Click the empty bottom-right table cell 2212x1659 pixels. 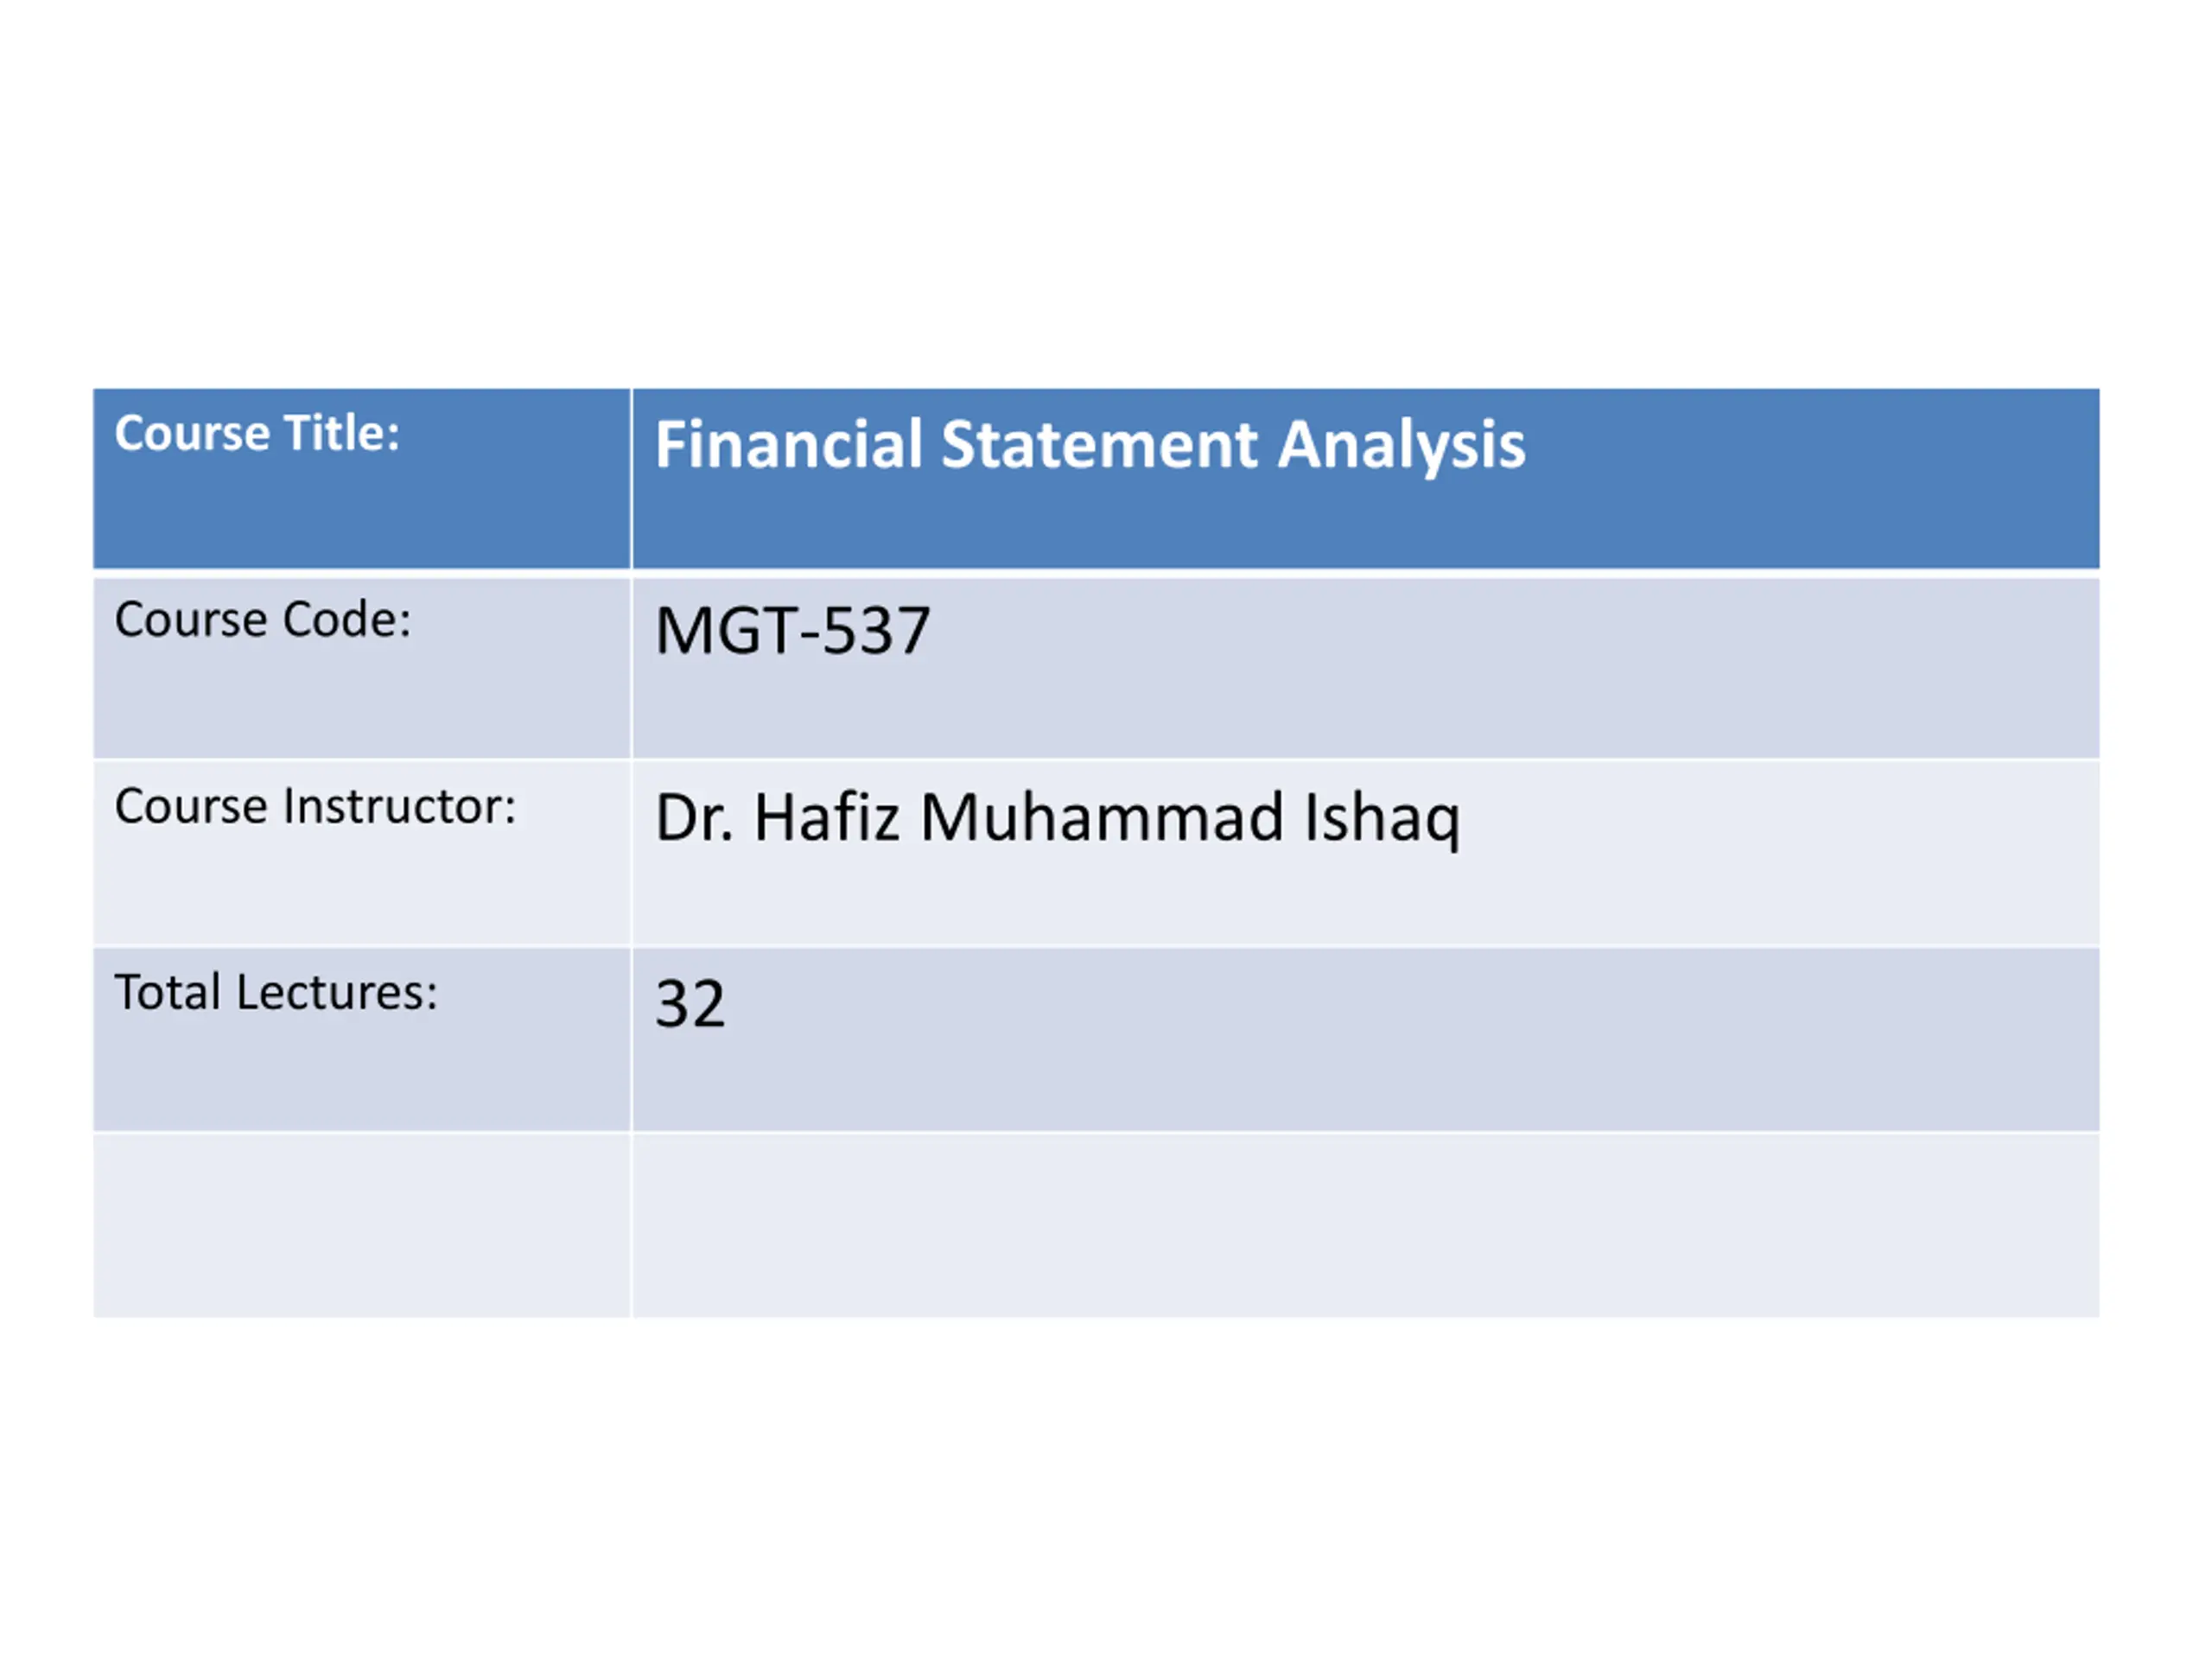click(x=1366, y=1226)
